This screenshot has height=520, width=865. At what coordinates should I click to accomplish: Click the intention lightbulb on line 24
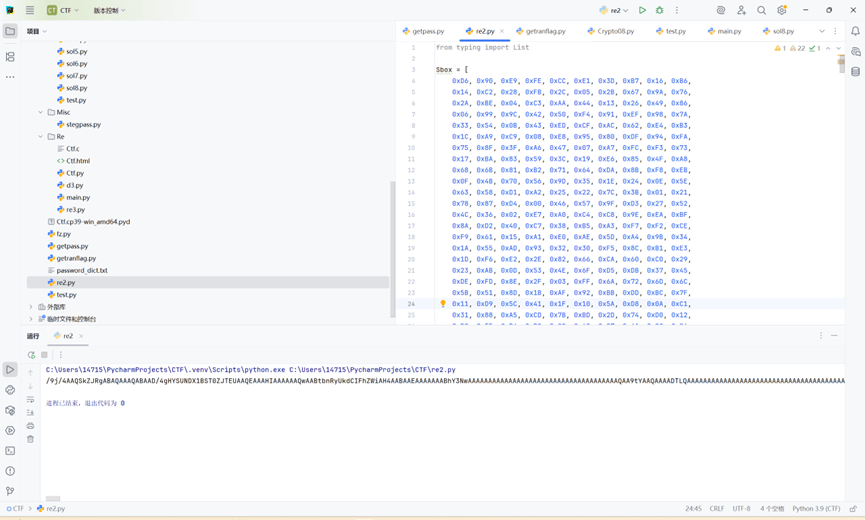point(442,303)
